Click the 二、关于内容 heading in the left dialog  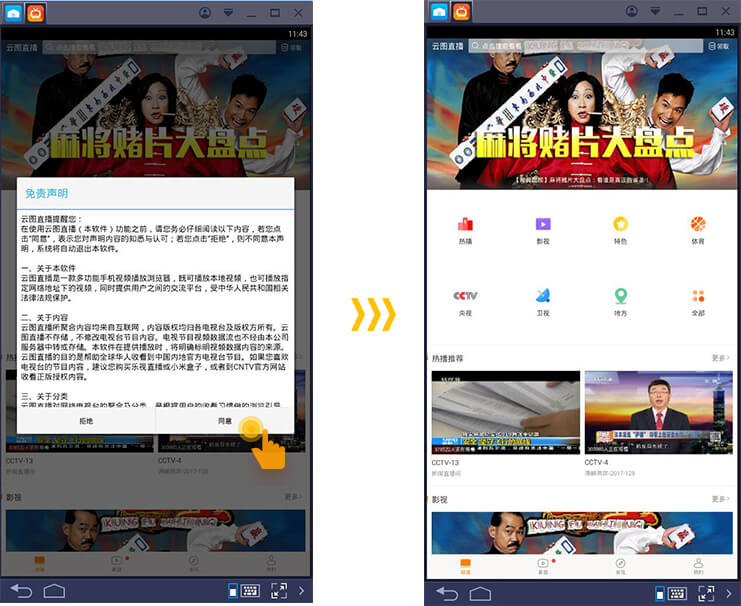(x=45, y=318)
